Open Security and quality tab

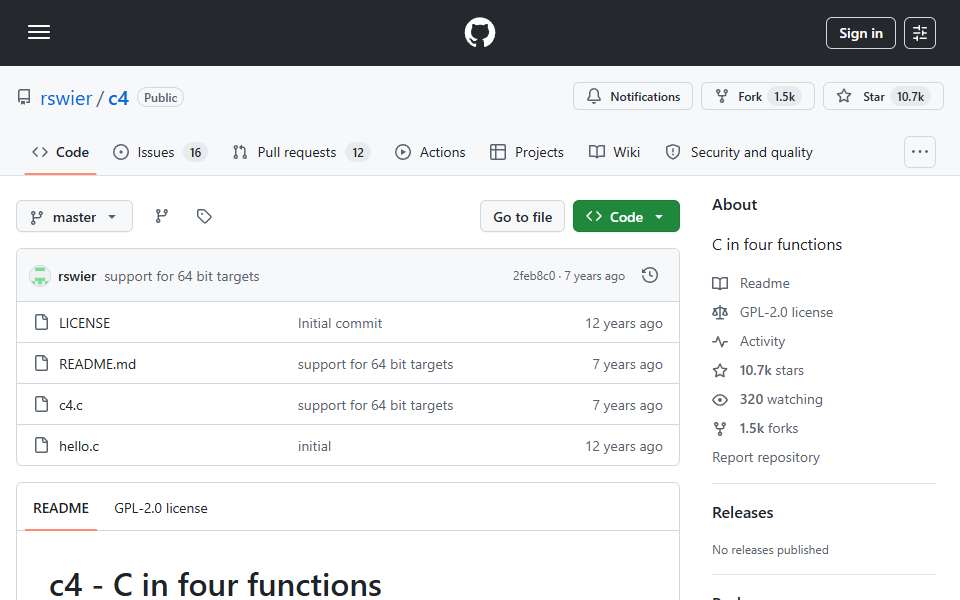(x=739, y=152)
